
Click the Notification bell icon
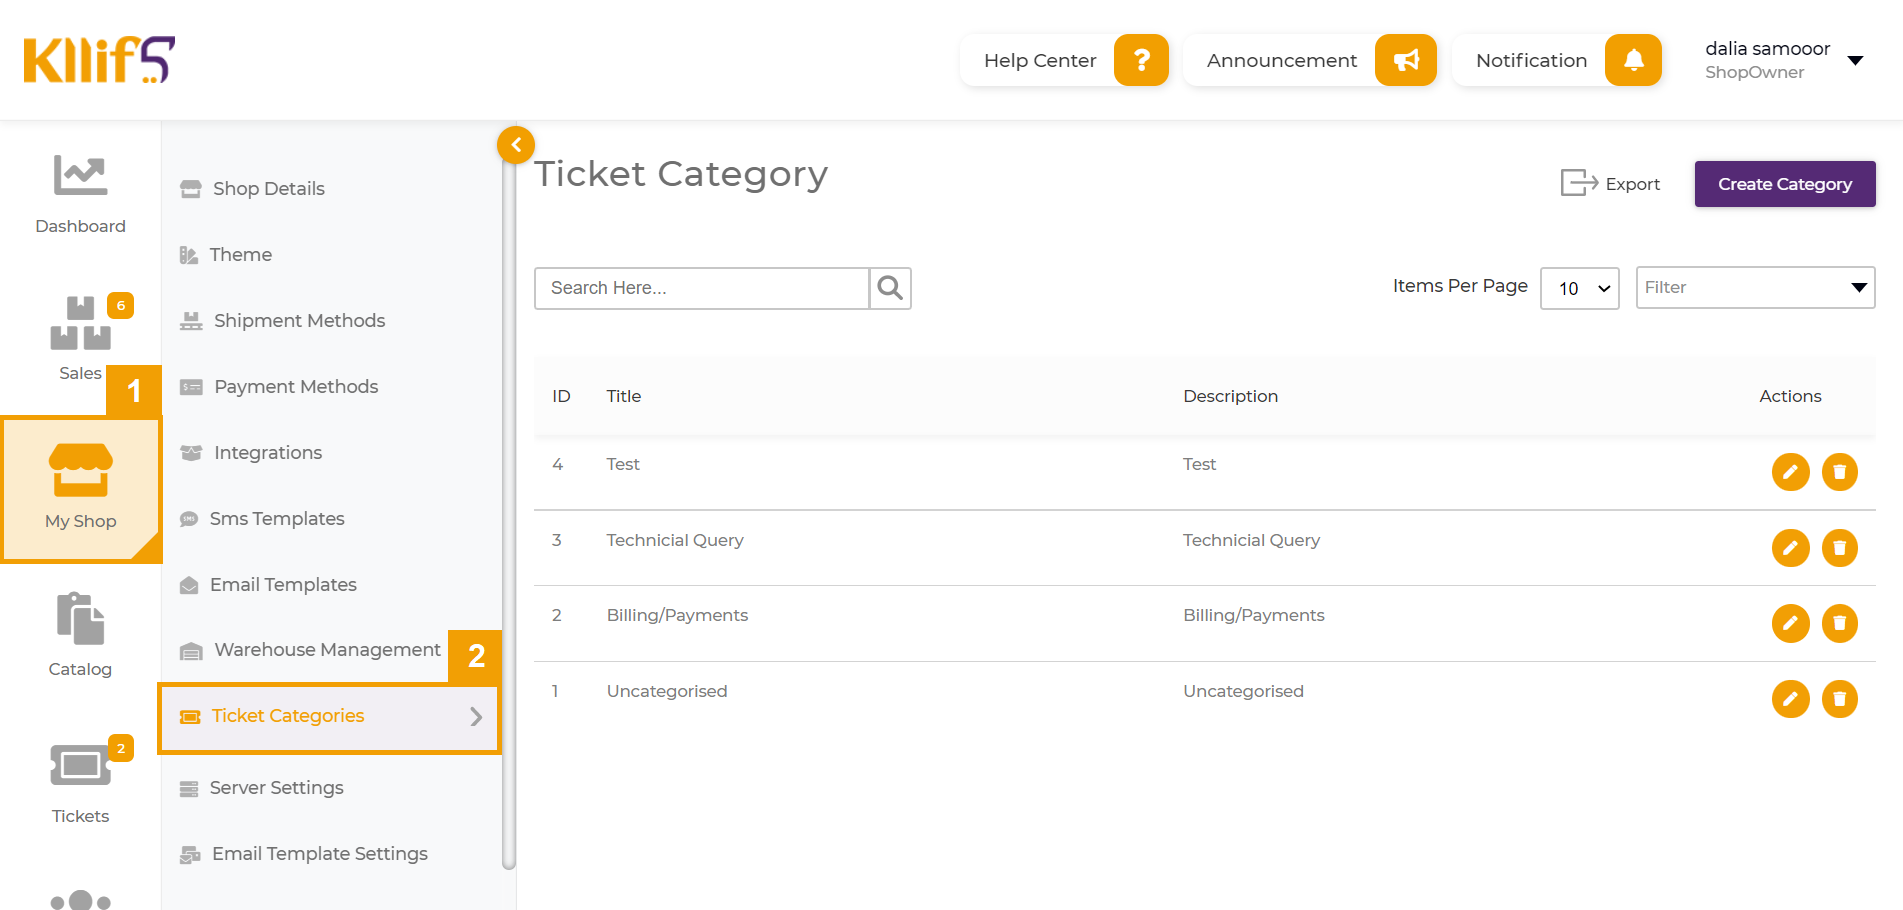tap(1633, 60)
